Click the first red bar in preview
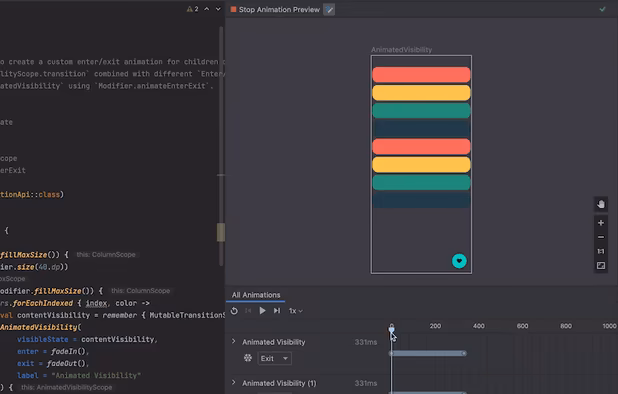 [421, 74]
